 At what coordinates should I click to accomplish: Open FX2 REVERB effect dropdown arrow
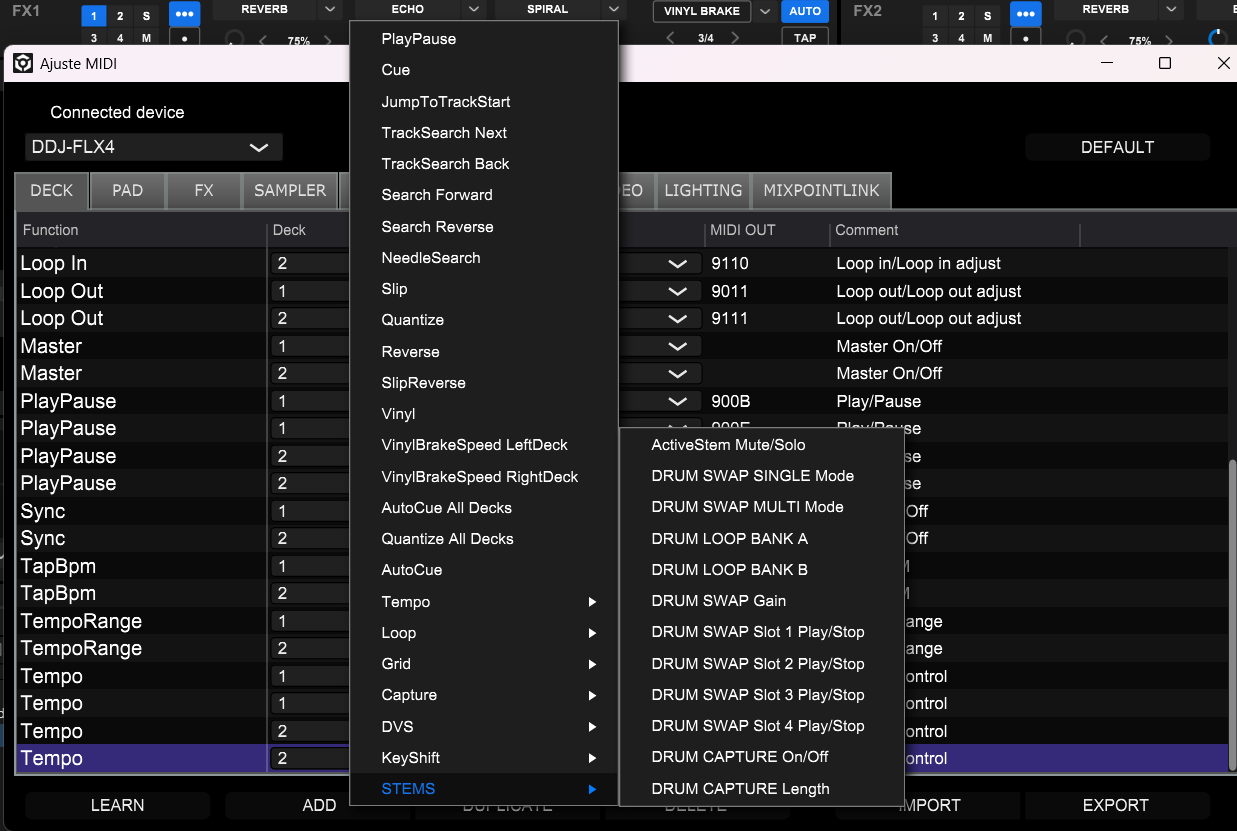tap(1171, 9)
